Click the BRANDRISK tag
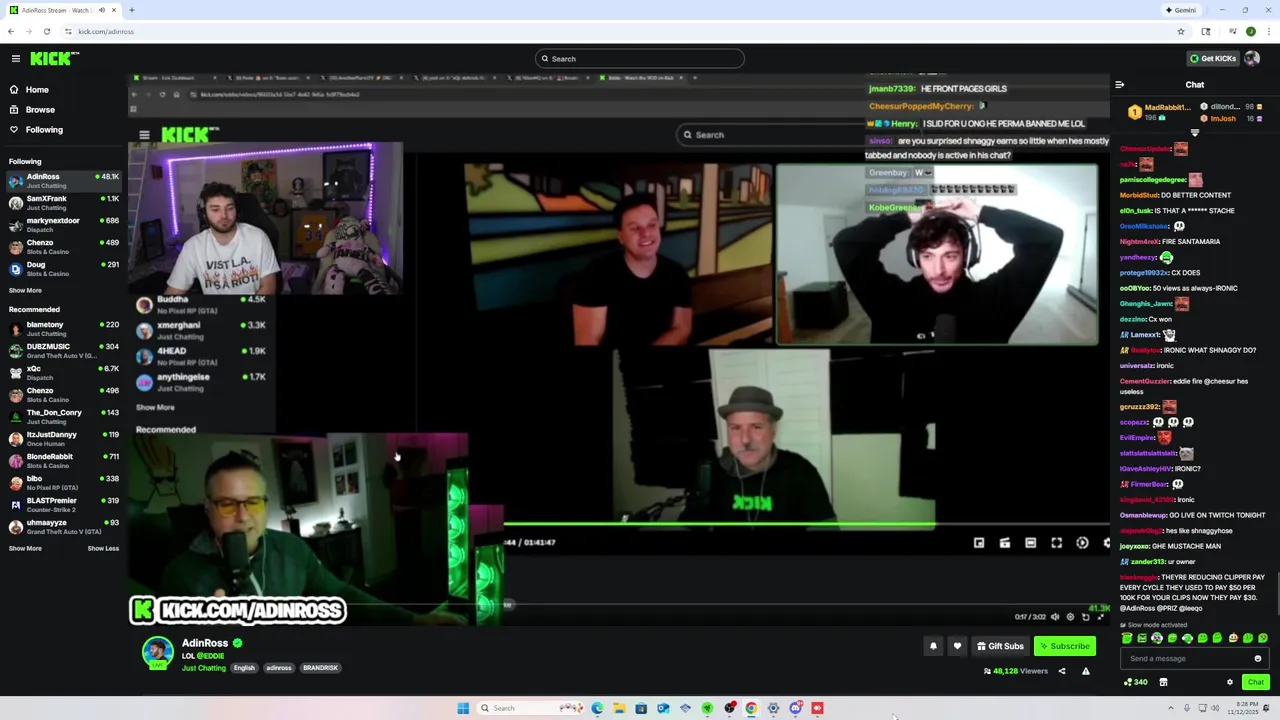1280x720 pixels. coord(320,668)
